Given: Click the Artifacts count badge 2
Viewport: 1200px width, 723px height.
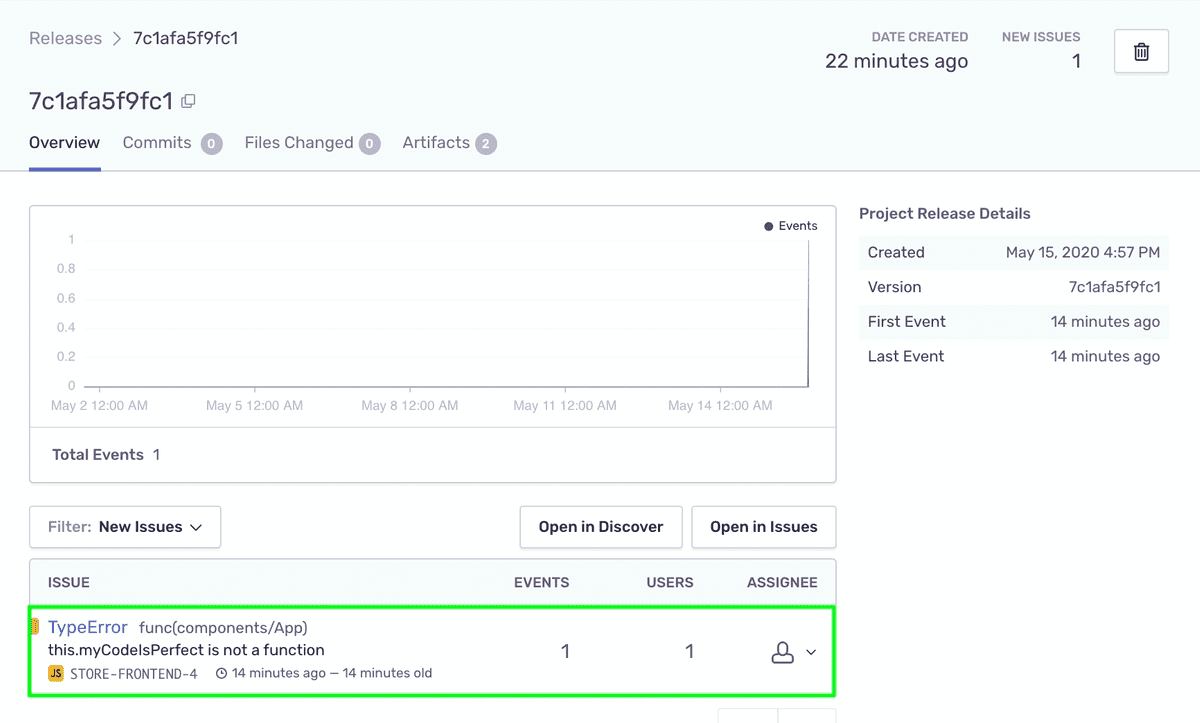Looking at the screenshot, I should 486,144.
